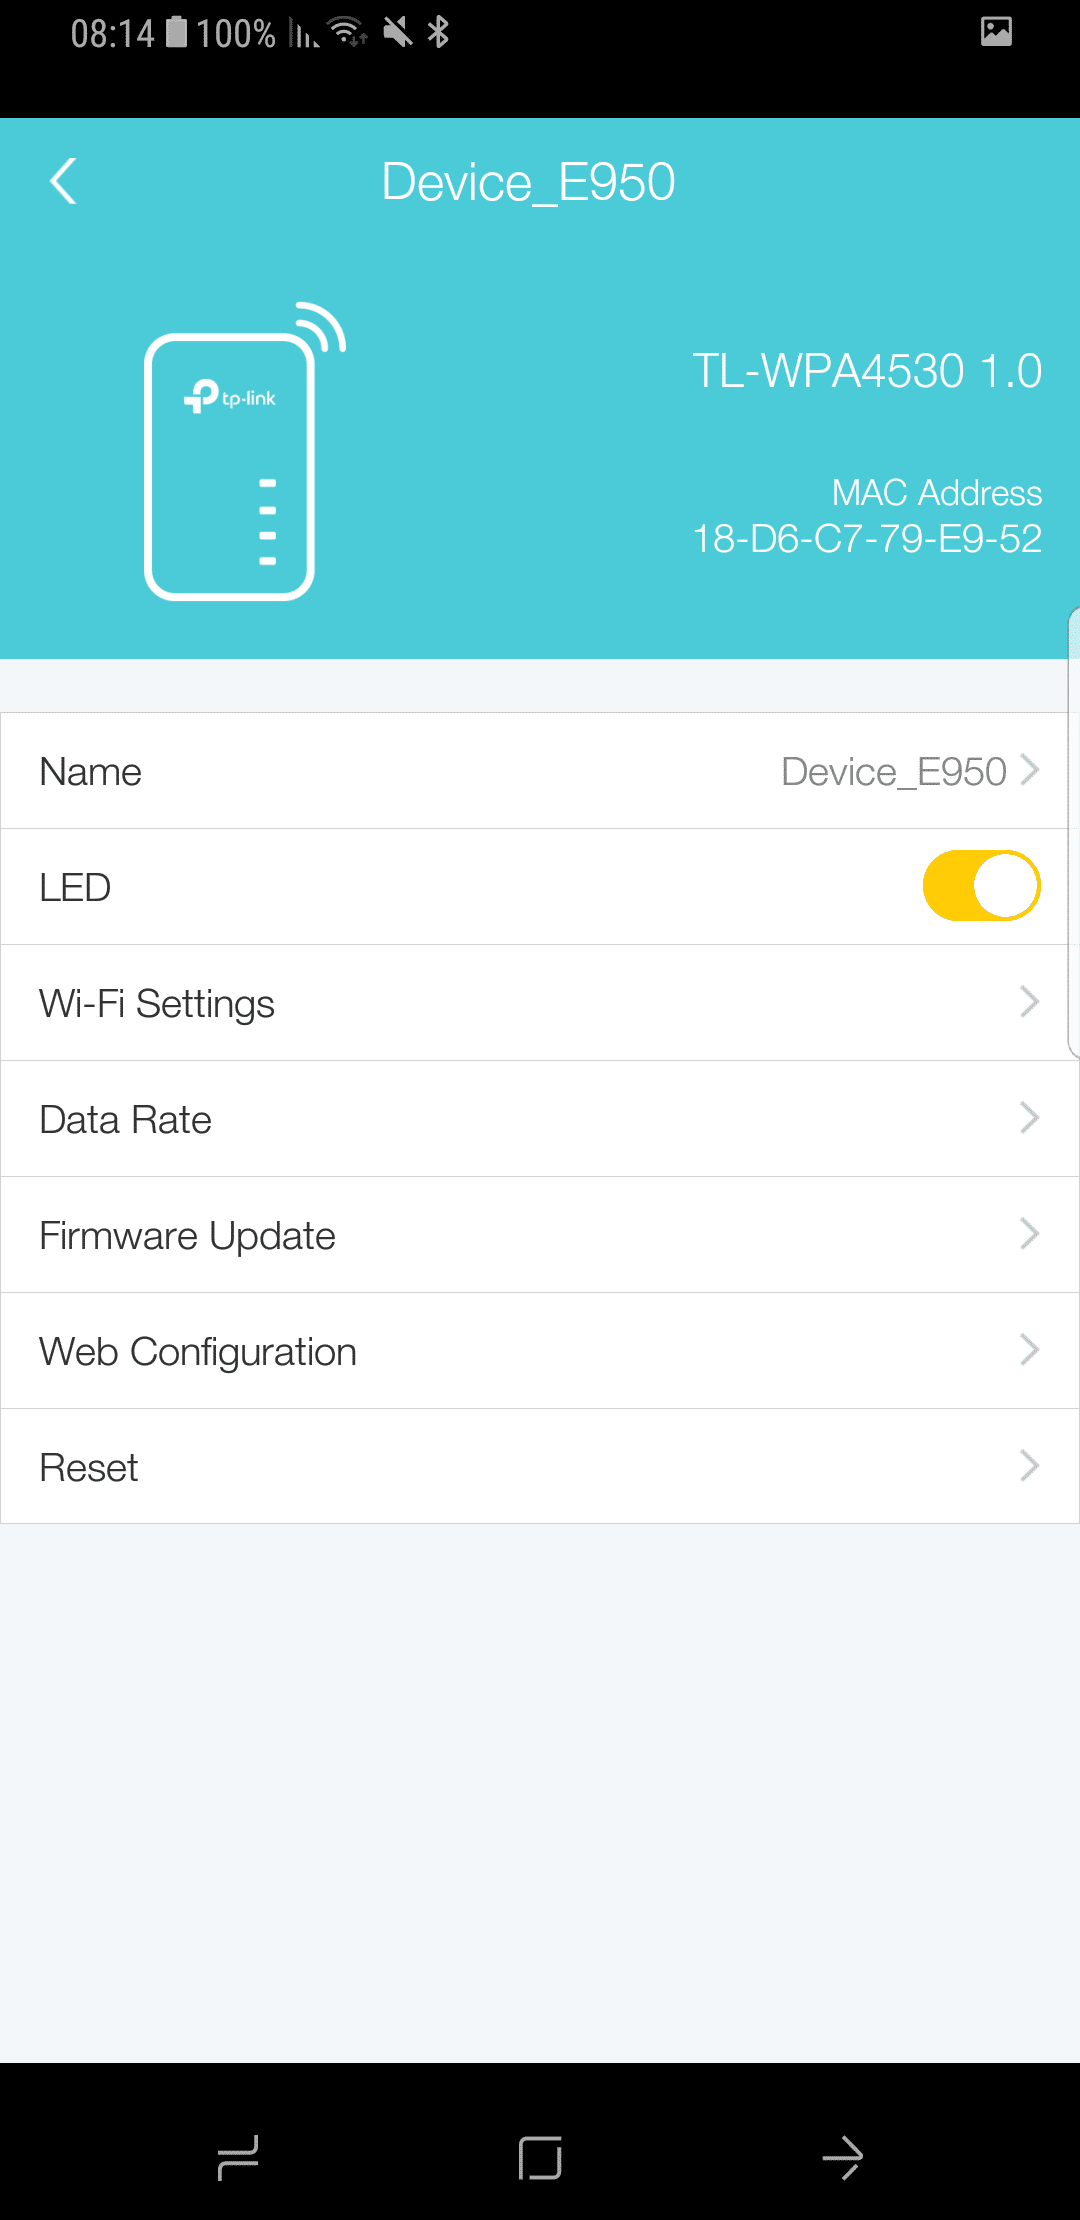Open the Firmware Update menu item
Screen dimensions: 1080x2220
coord(540,1235)
